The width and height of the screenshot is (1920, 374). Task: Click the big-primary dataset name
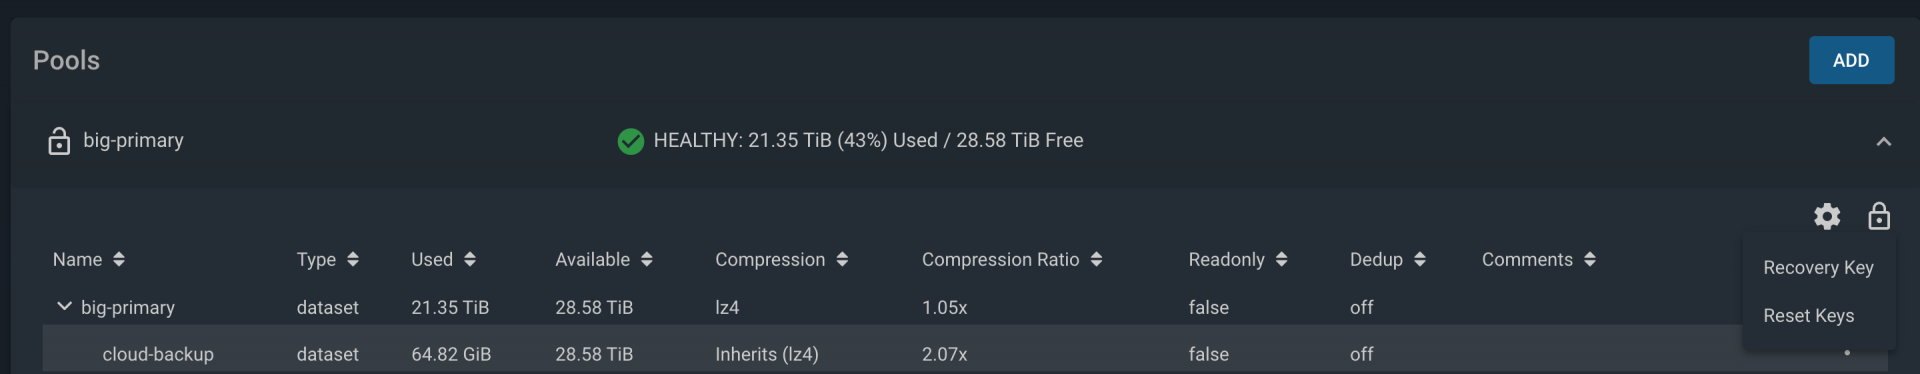[128, 307]
